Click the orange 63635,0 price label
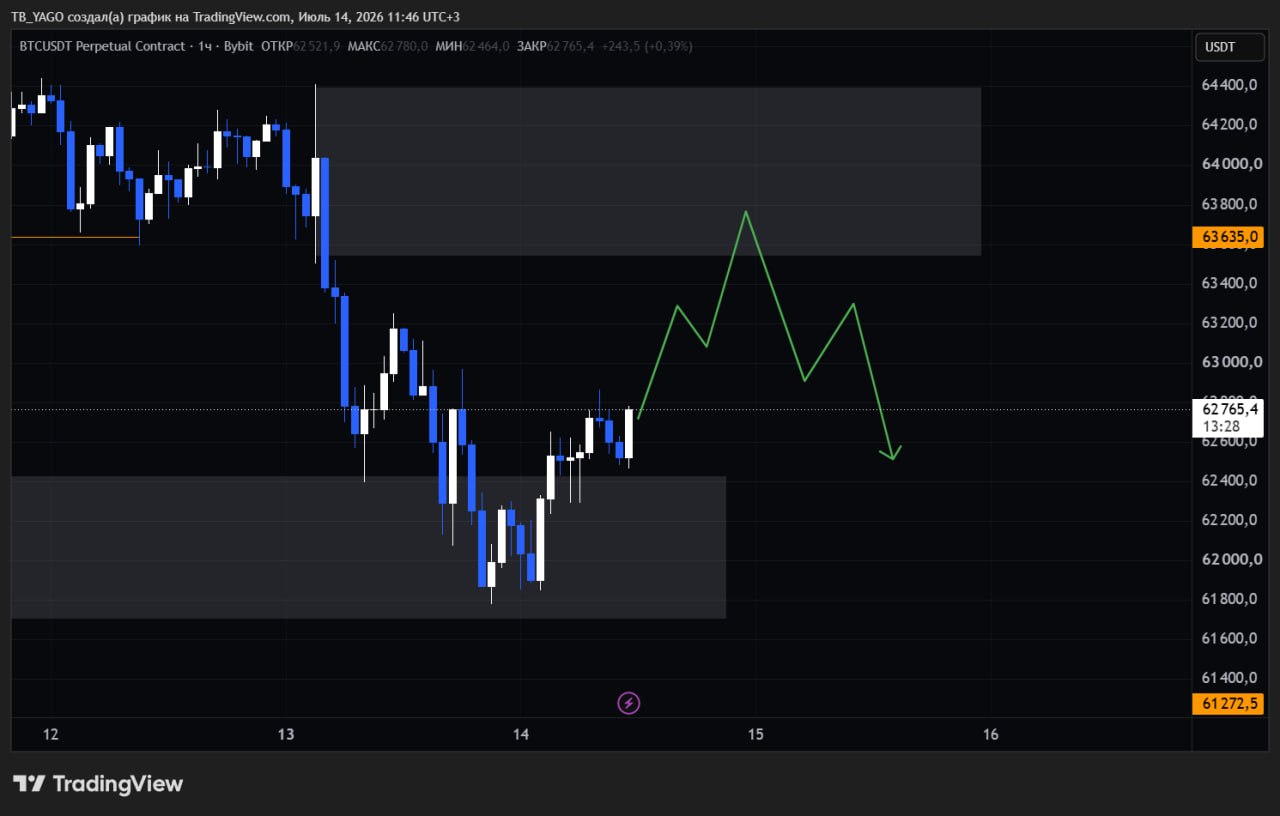The width and height of the screenshot is (1280, 816). pos(1228,237)
